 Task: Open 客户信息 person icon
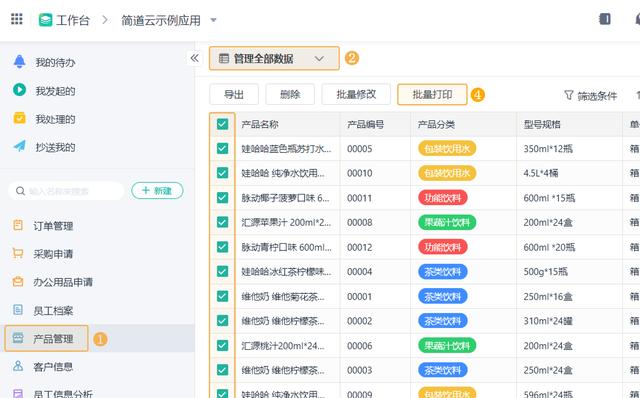point(18,366)
